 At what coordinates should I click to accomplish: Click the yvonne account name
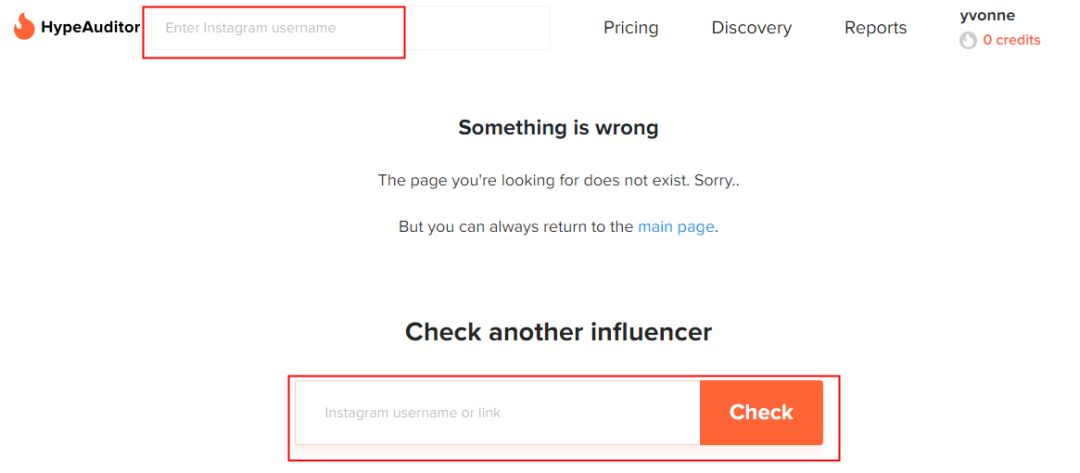(x=987, y=15)
